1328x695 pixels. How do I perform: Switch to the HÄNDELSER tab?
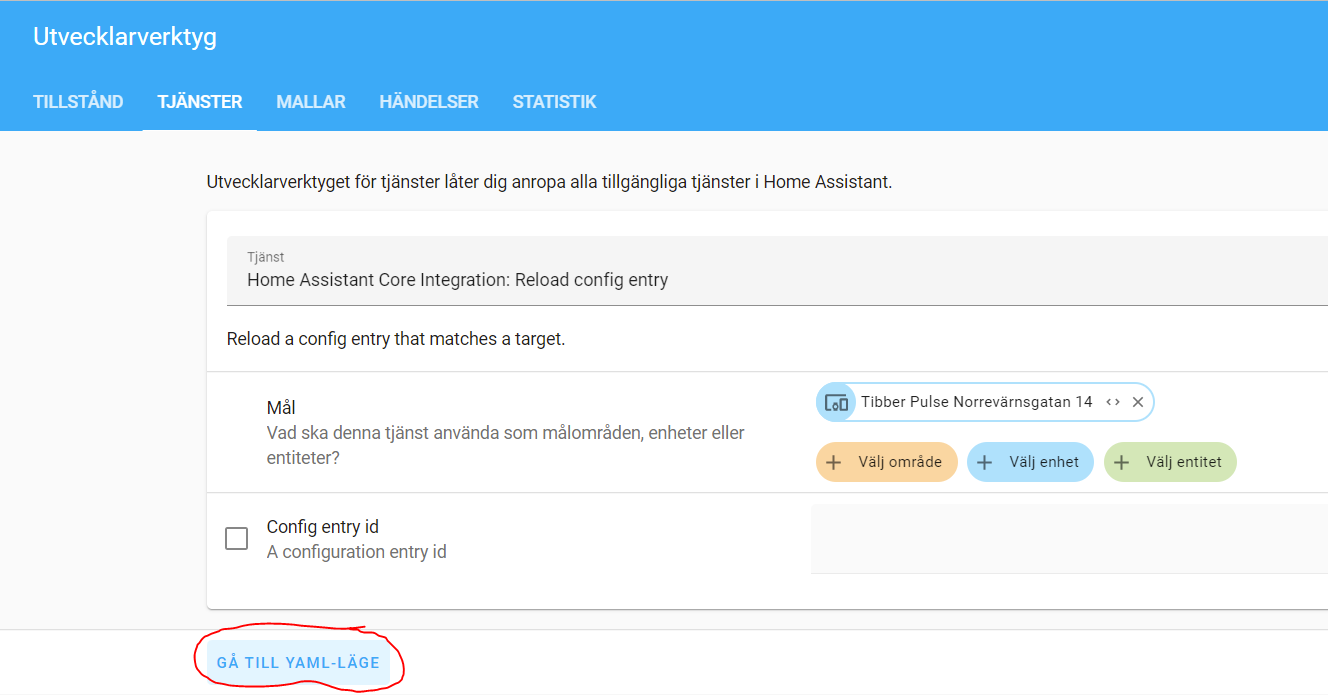[428, 101]
